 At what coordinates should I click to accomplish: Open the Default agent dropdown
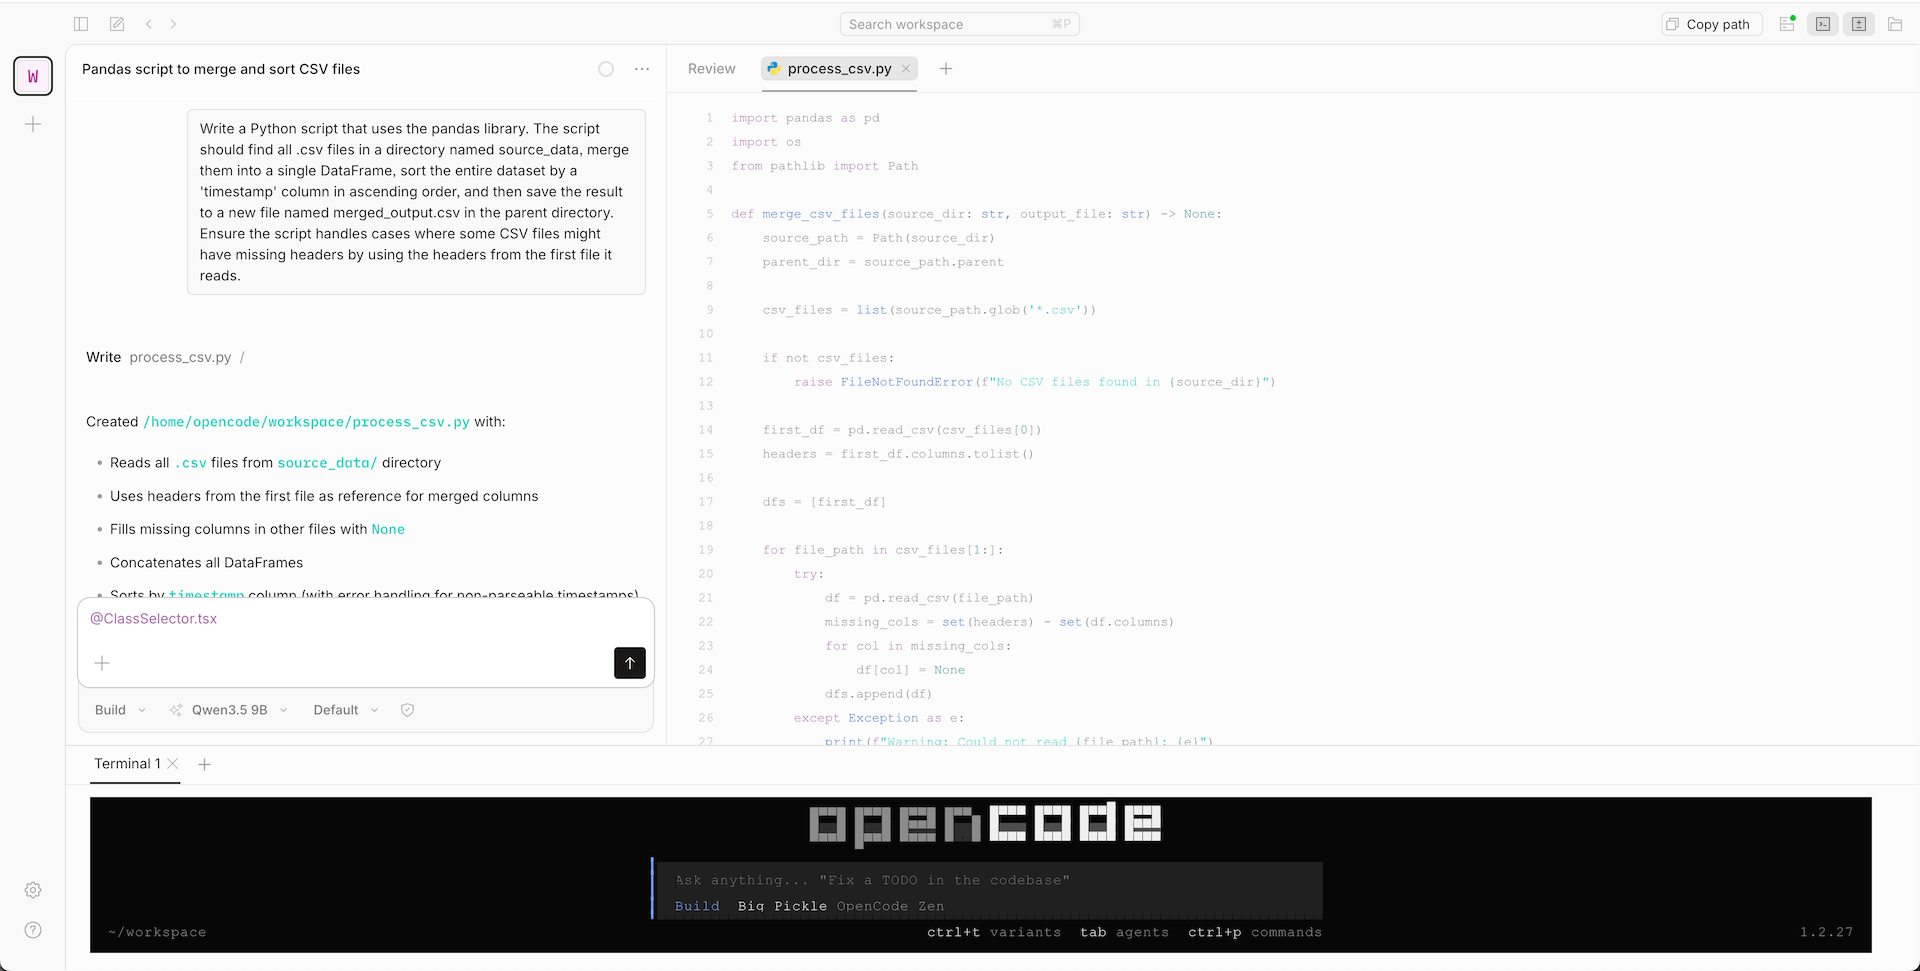(x=343, y=709)
